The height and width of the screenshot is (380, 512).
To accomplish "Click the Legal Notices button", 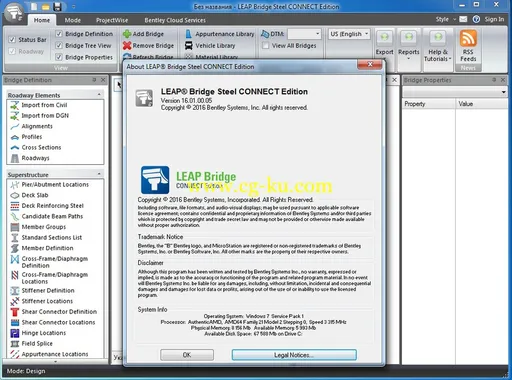I will click(x=294, y=355).
